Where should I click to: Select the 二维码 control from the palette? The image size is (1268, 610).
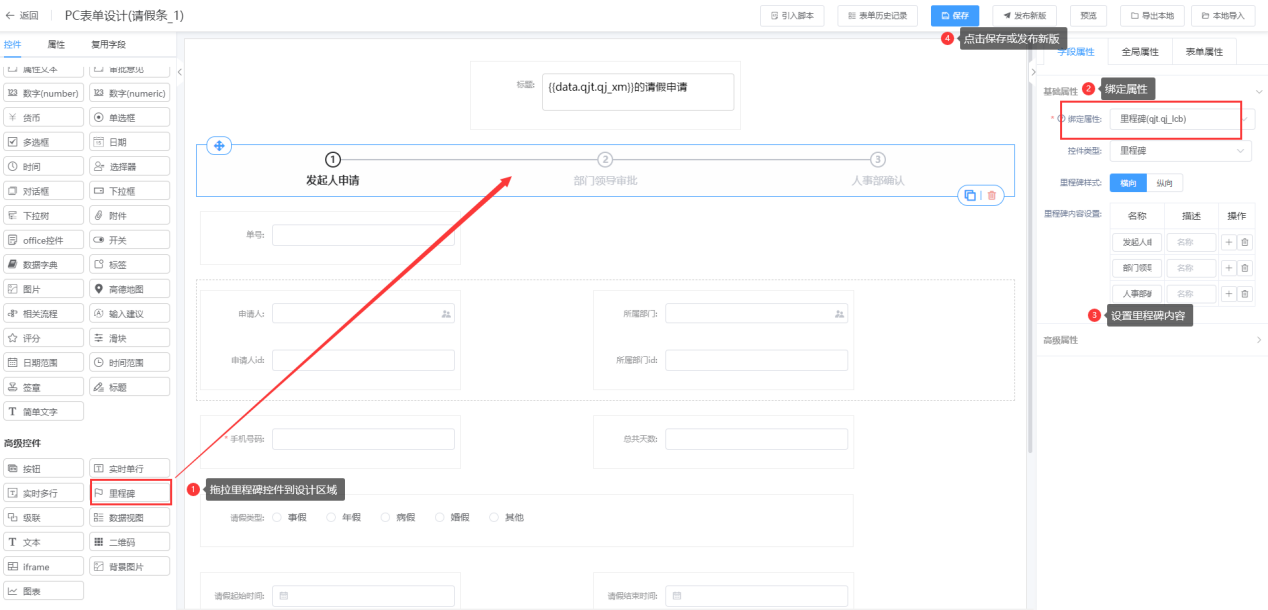(x=130, y=542)
